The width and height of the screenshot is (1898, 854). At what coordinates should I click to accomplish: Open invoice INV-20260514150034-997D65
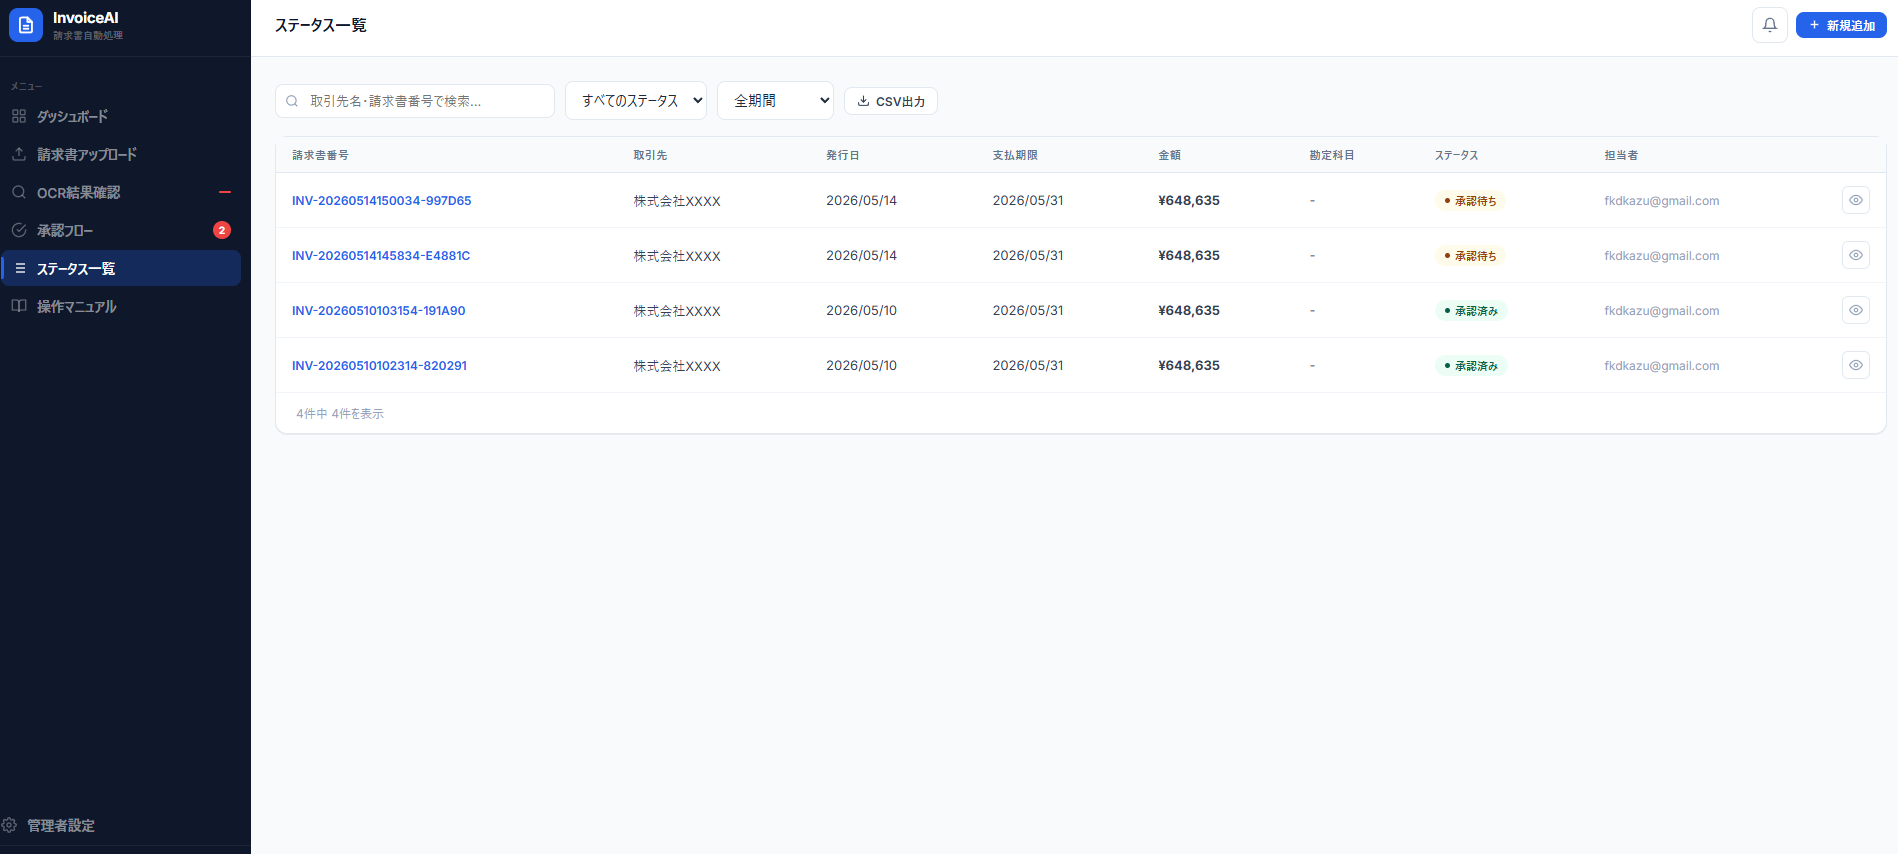point(381,200)
